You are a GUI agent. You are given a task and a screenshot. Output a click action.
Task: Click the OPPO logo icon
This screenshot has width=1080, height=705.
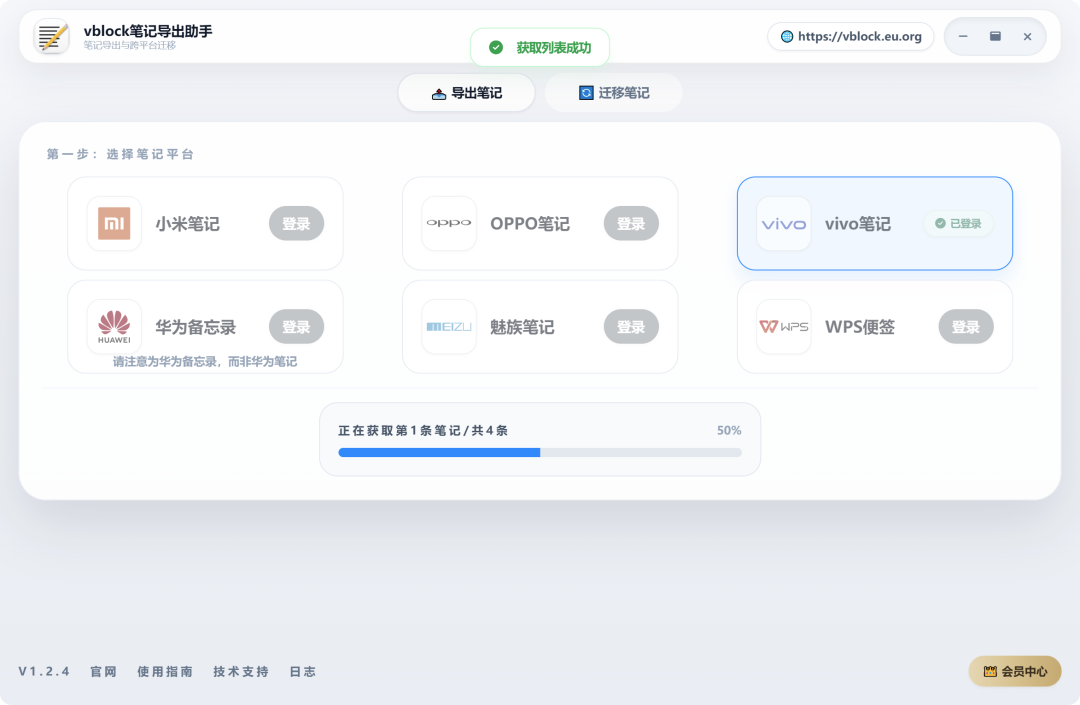click(x=449, y=223)
